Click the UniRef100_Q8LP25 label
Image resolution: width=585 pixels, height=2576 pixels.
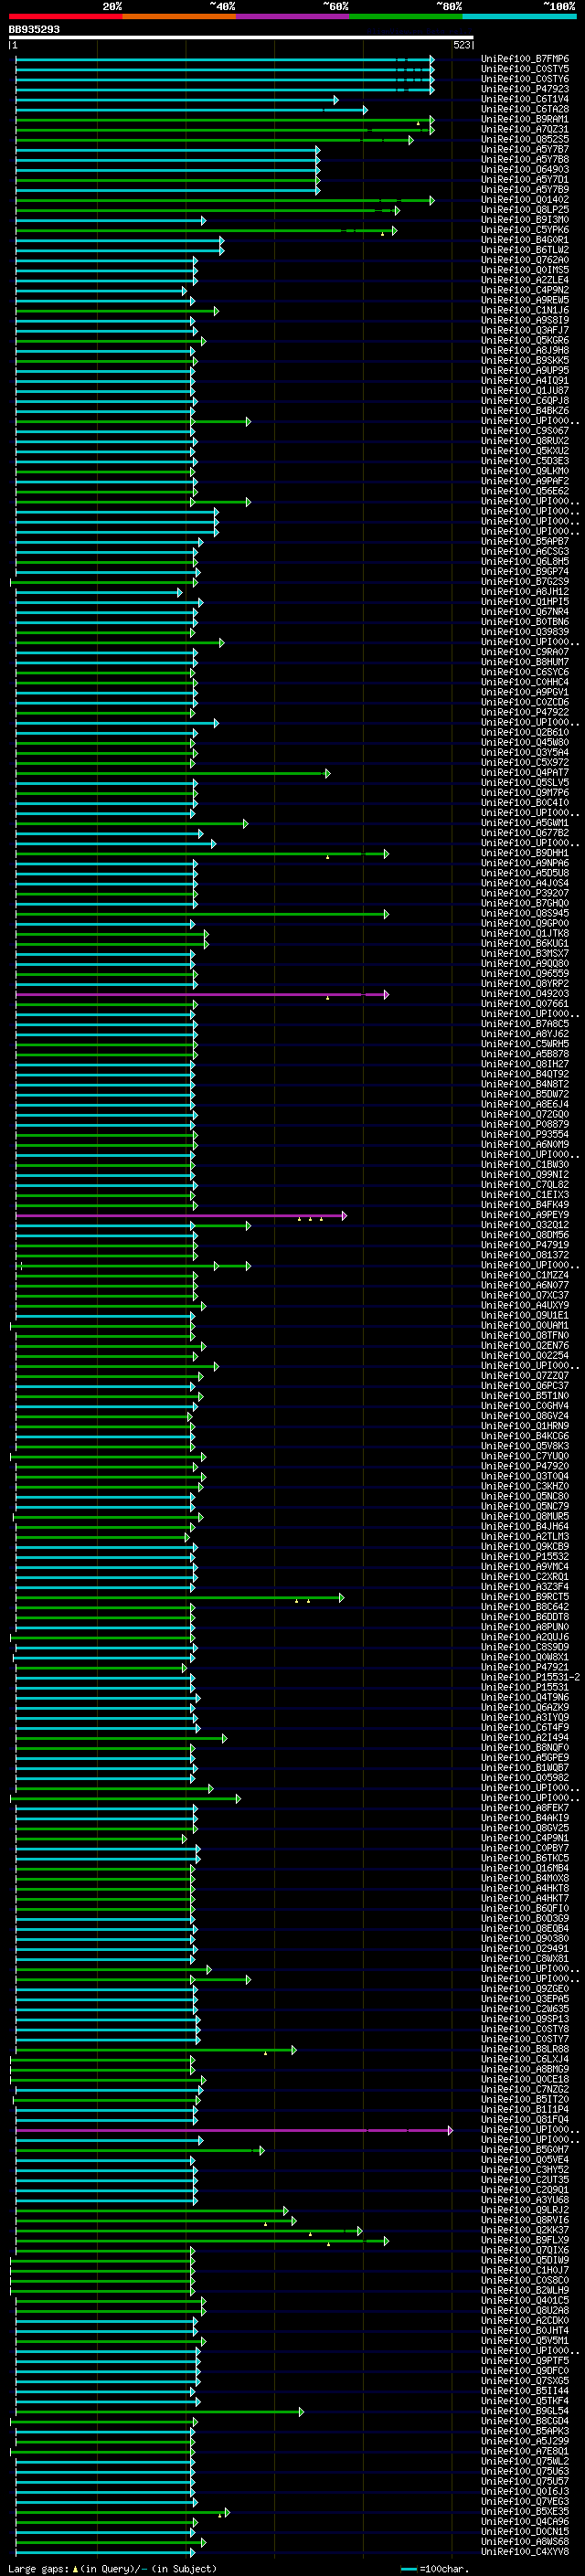point(525,210)
